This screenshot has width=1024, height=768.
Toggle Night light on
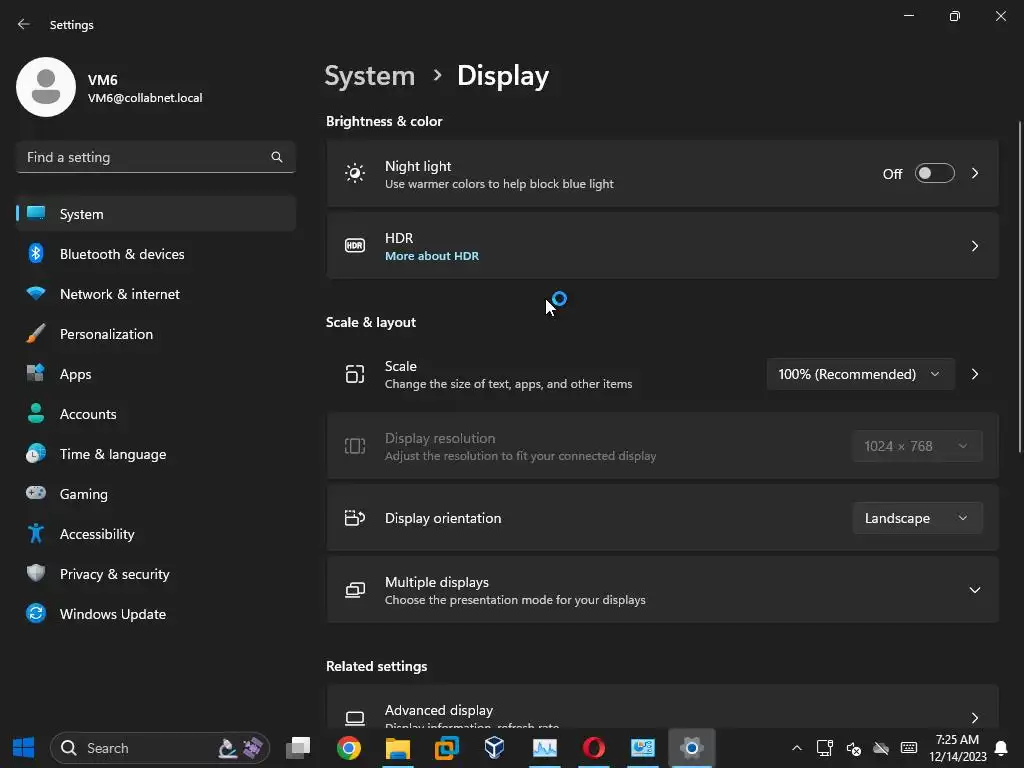coord(934,173)
